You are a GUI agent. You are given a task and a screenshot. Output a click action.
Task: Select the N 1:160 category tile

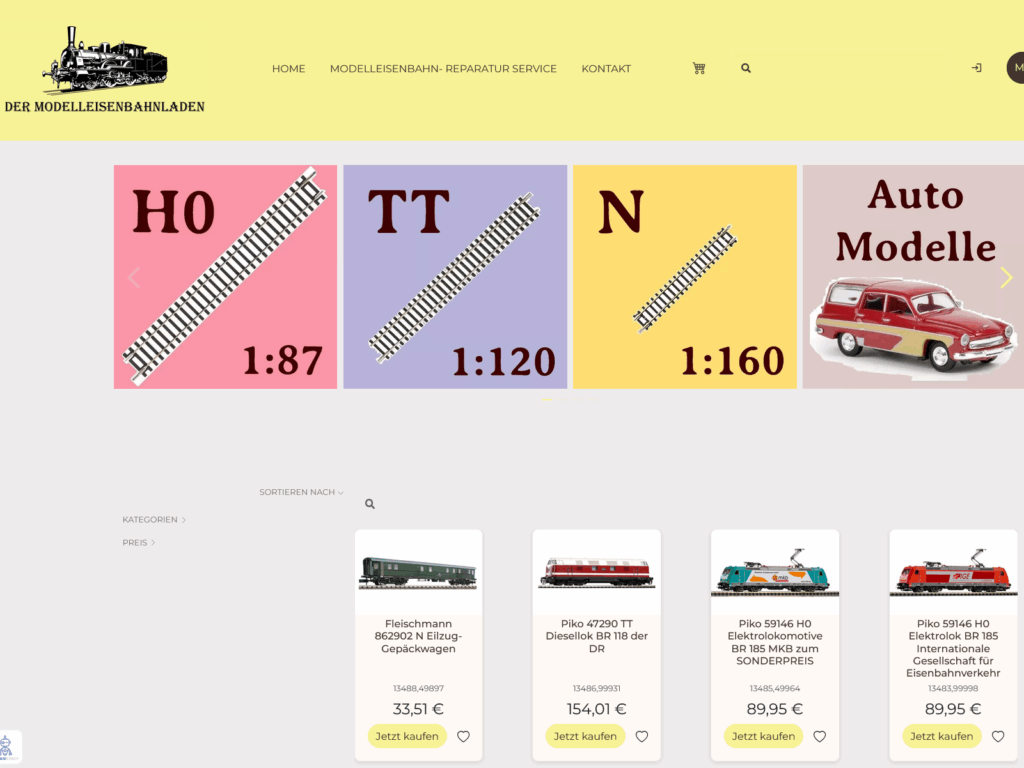click(x=684, y=277)
